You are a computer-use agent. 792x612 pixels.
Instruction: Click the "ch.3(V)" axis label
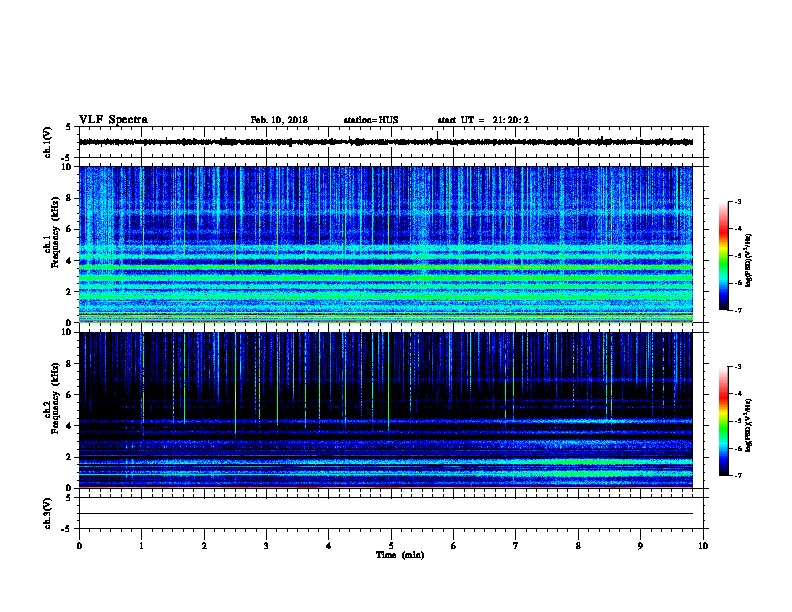coord(48,513)
